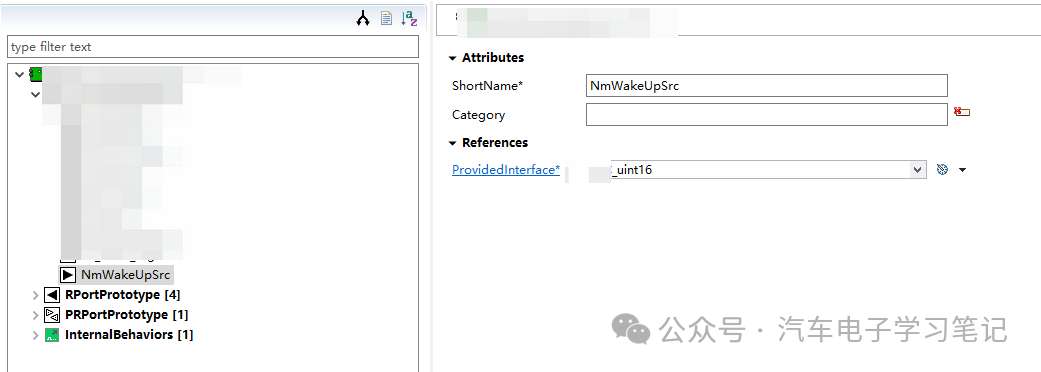Click into the type filter text field

[213, 46]
